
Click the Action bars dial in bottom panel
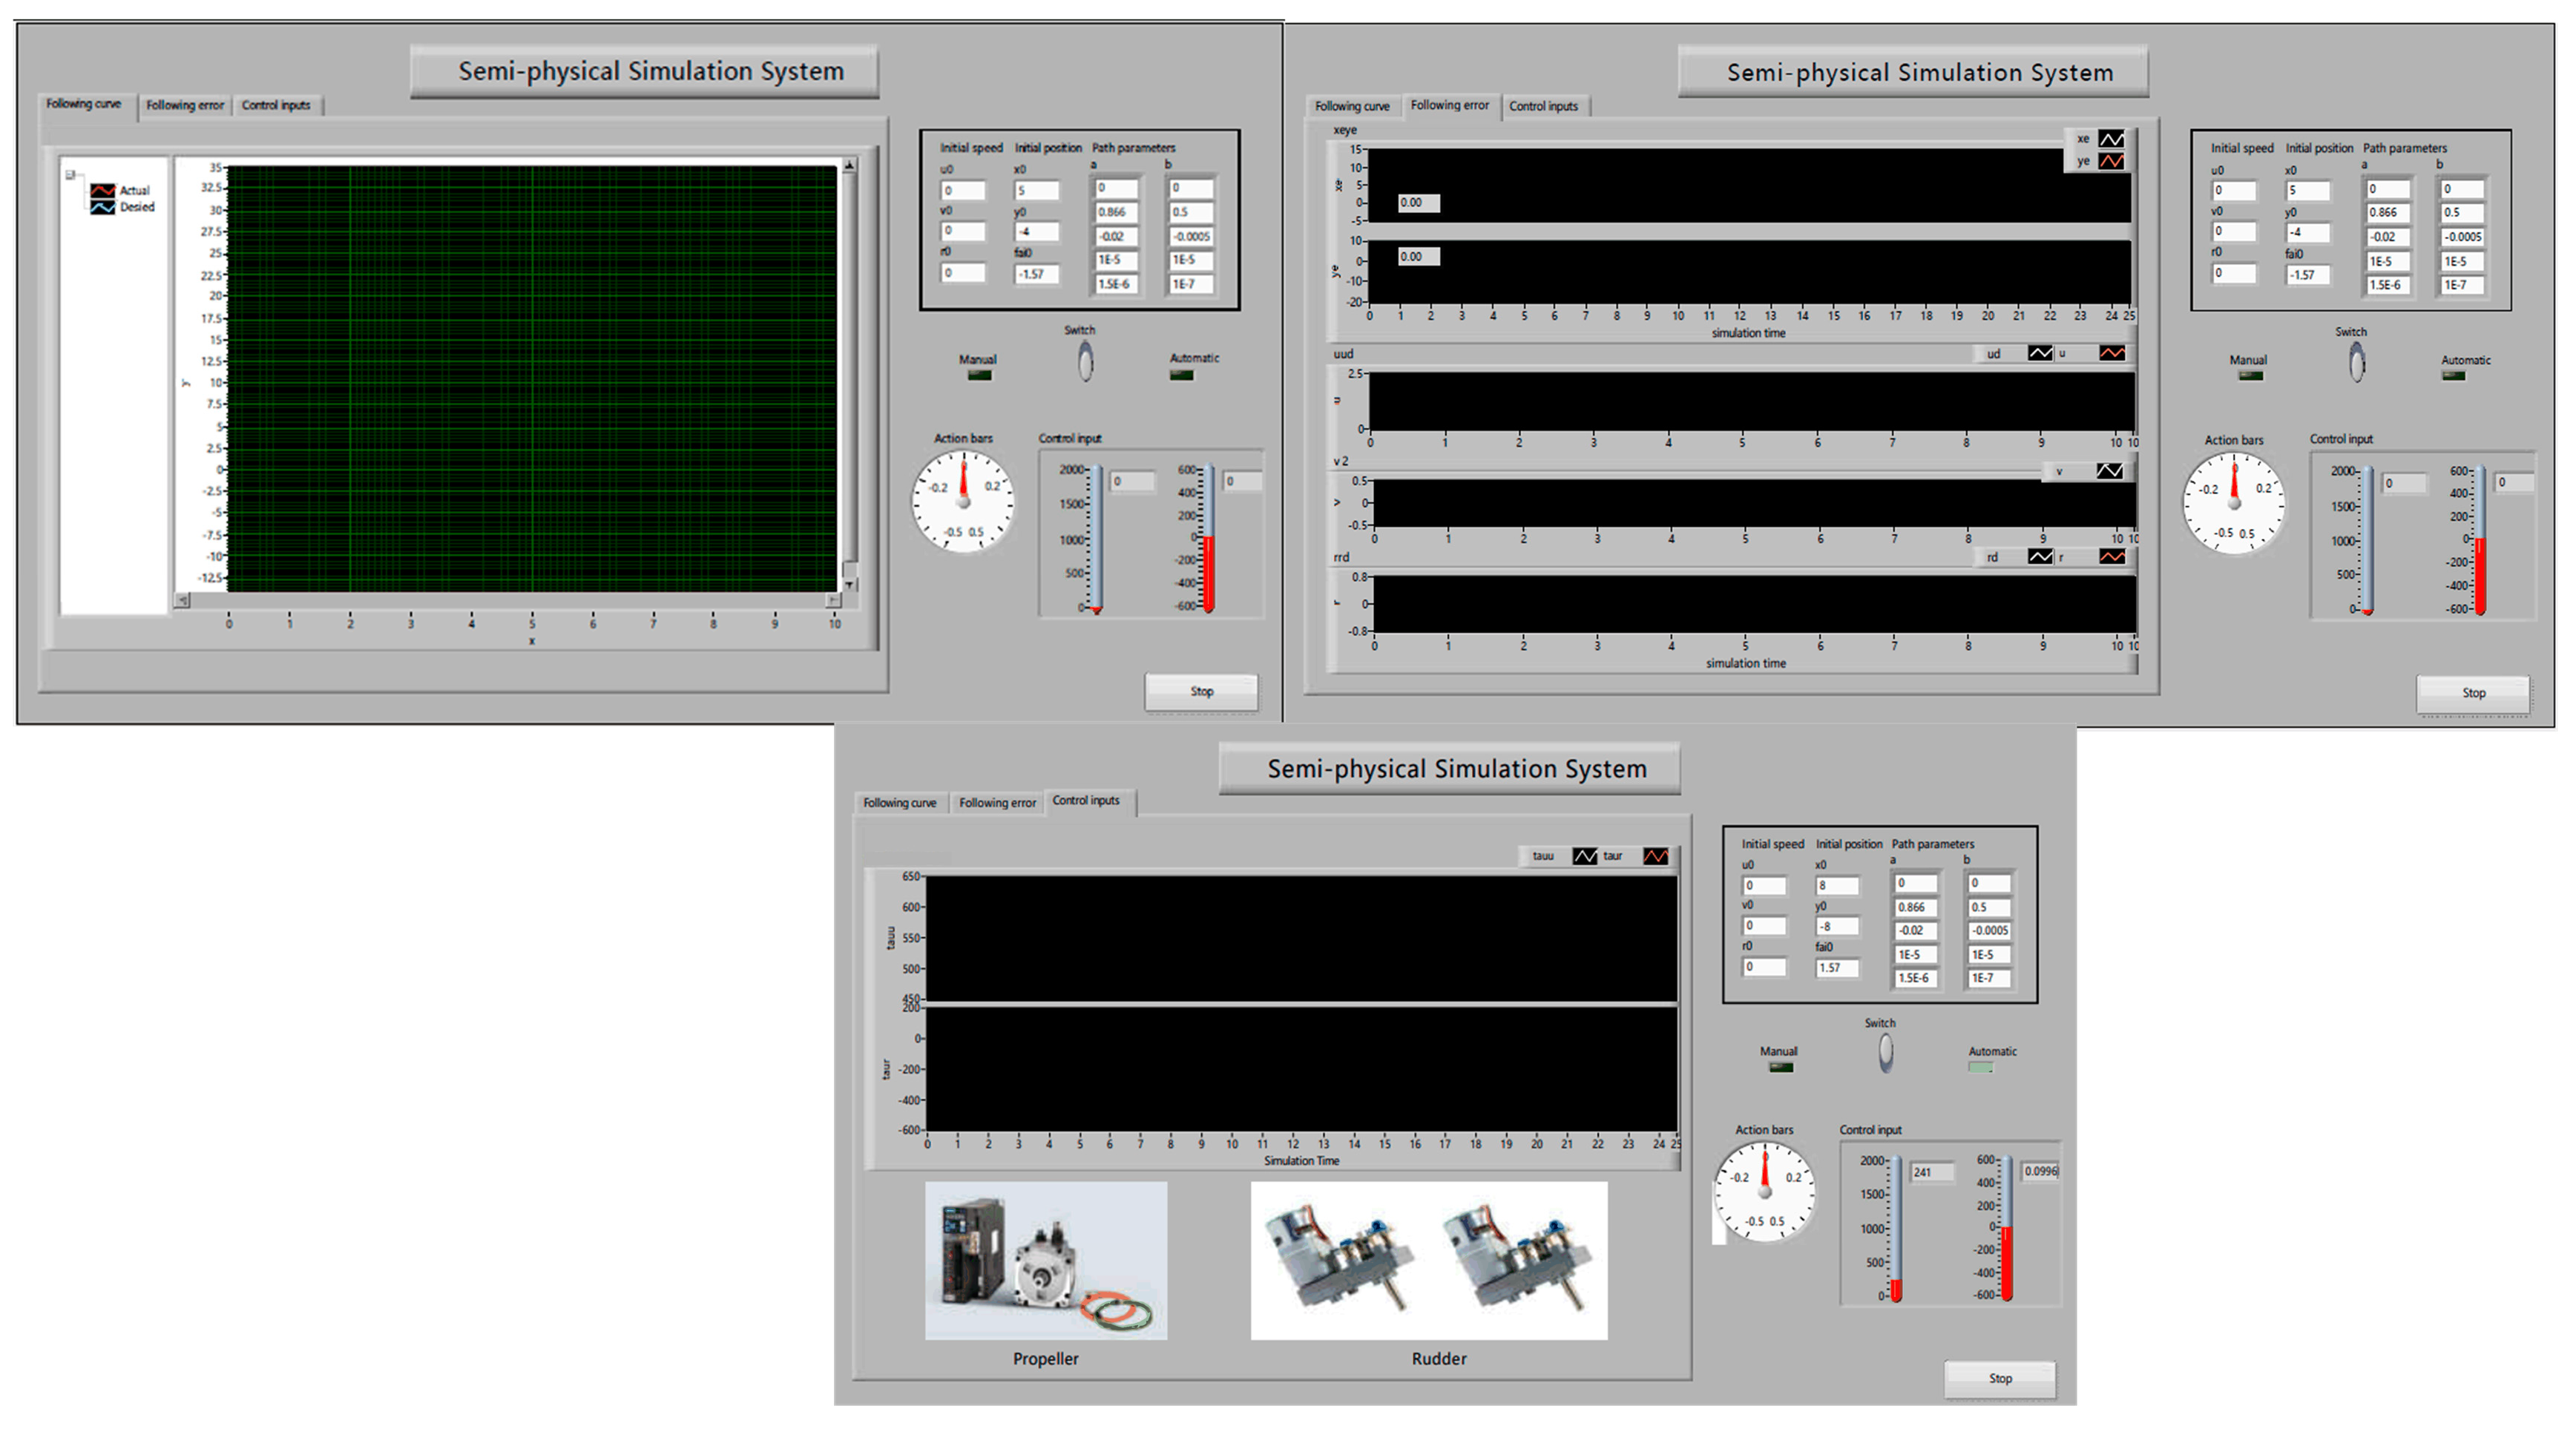(1765, 1190)
